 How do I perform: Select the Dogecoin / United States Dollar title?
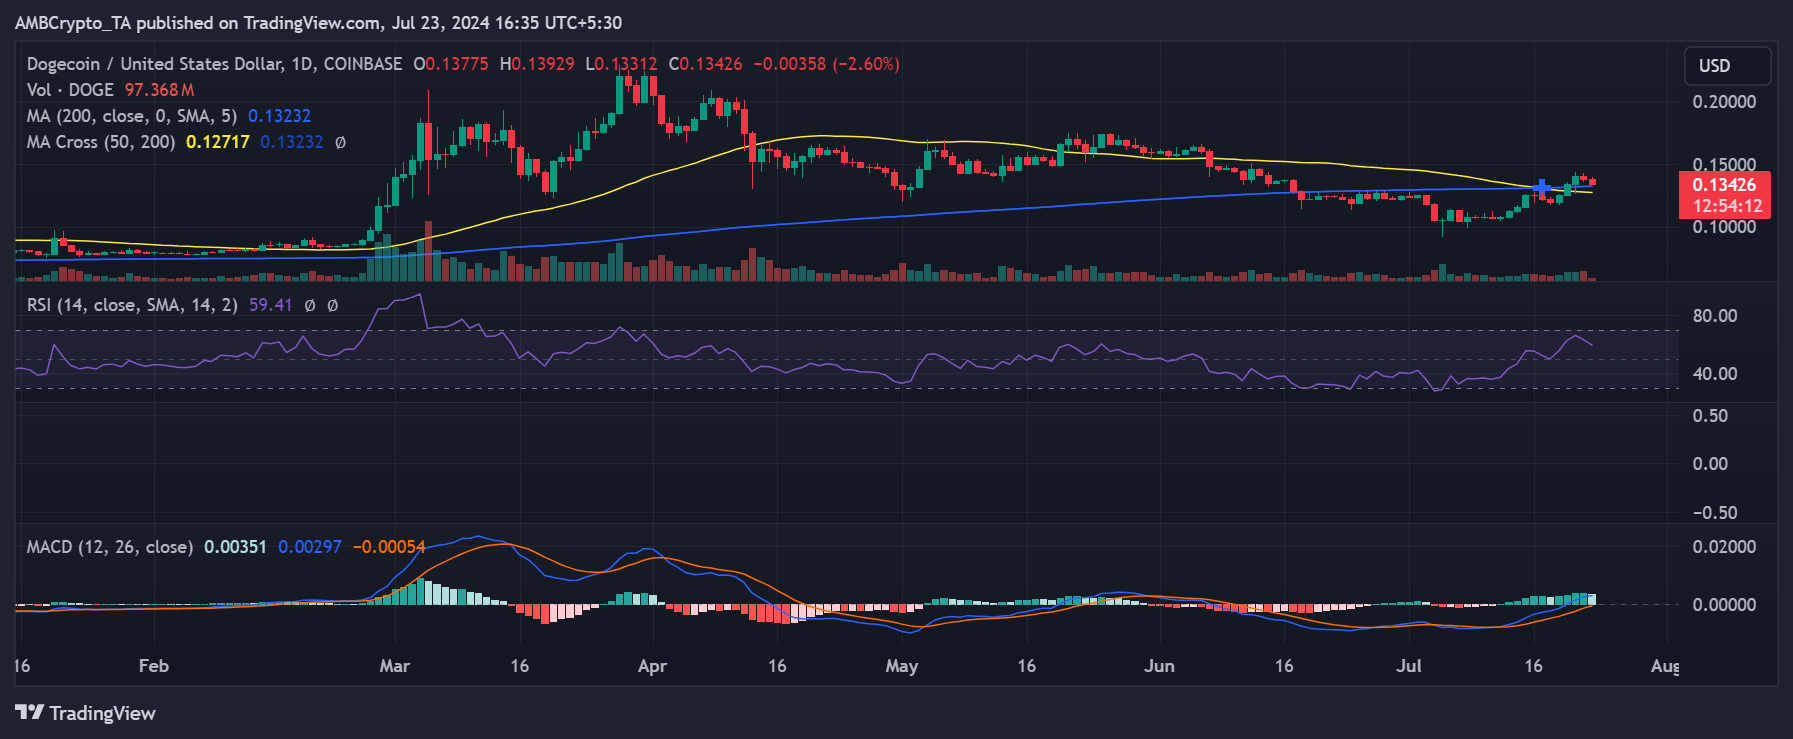pos(214,64)
